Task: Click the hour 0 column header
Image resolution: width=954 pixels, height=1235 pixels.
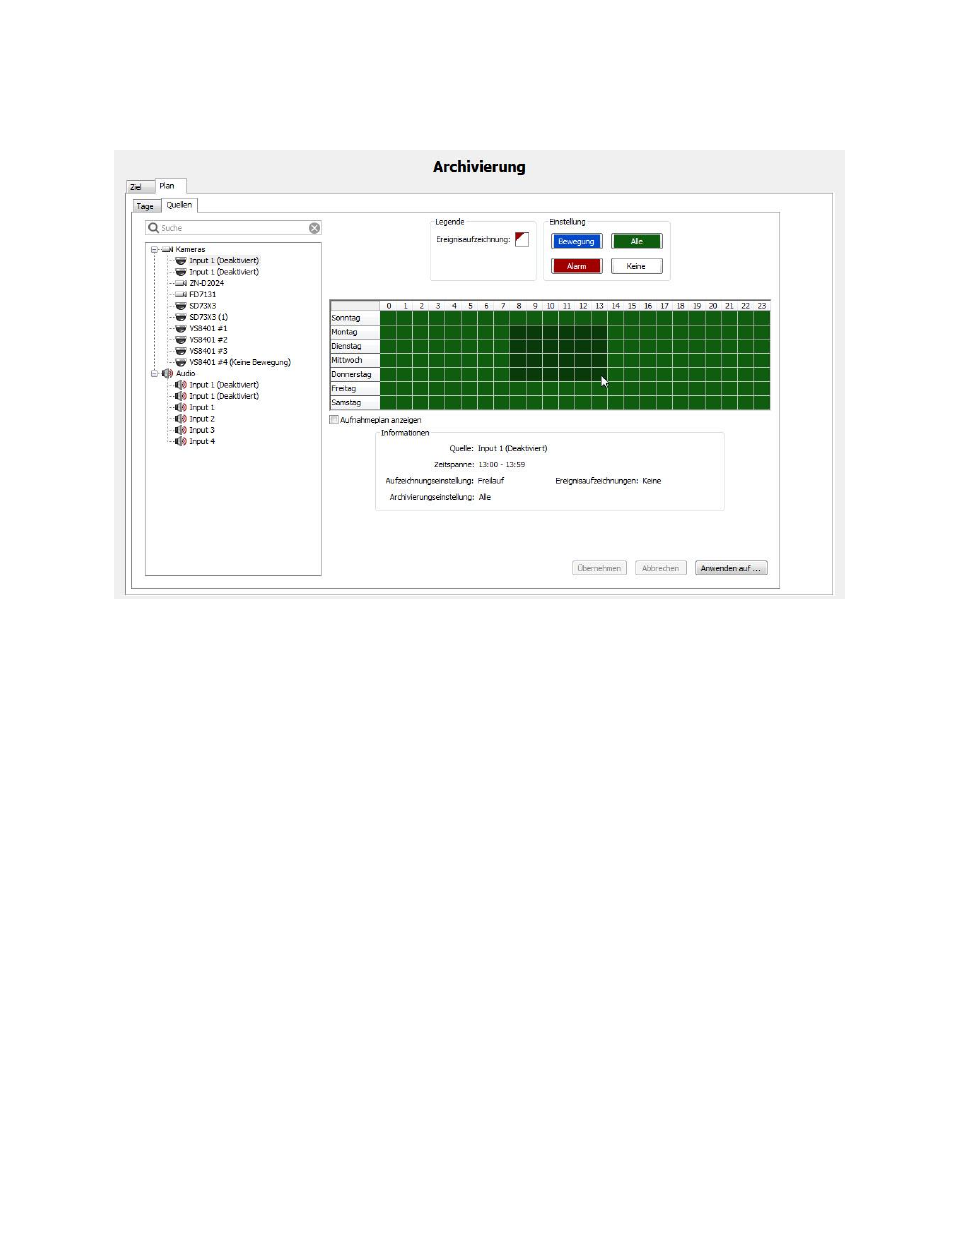Action: pos(388,306)
